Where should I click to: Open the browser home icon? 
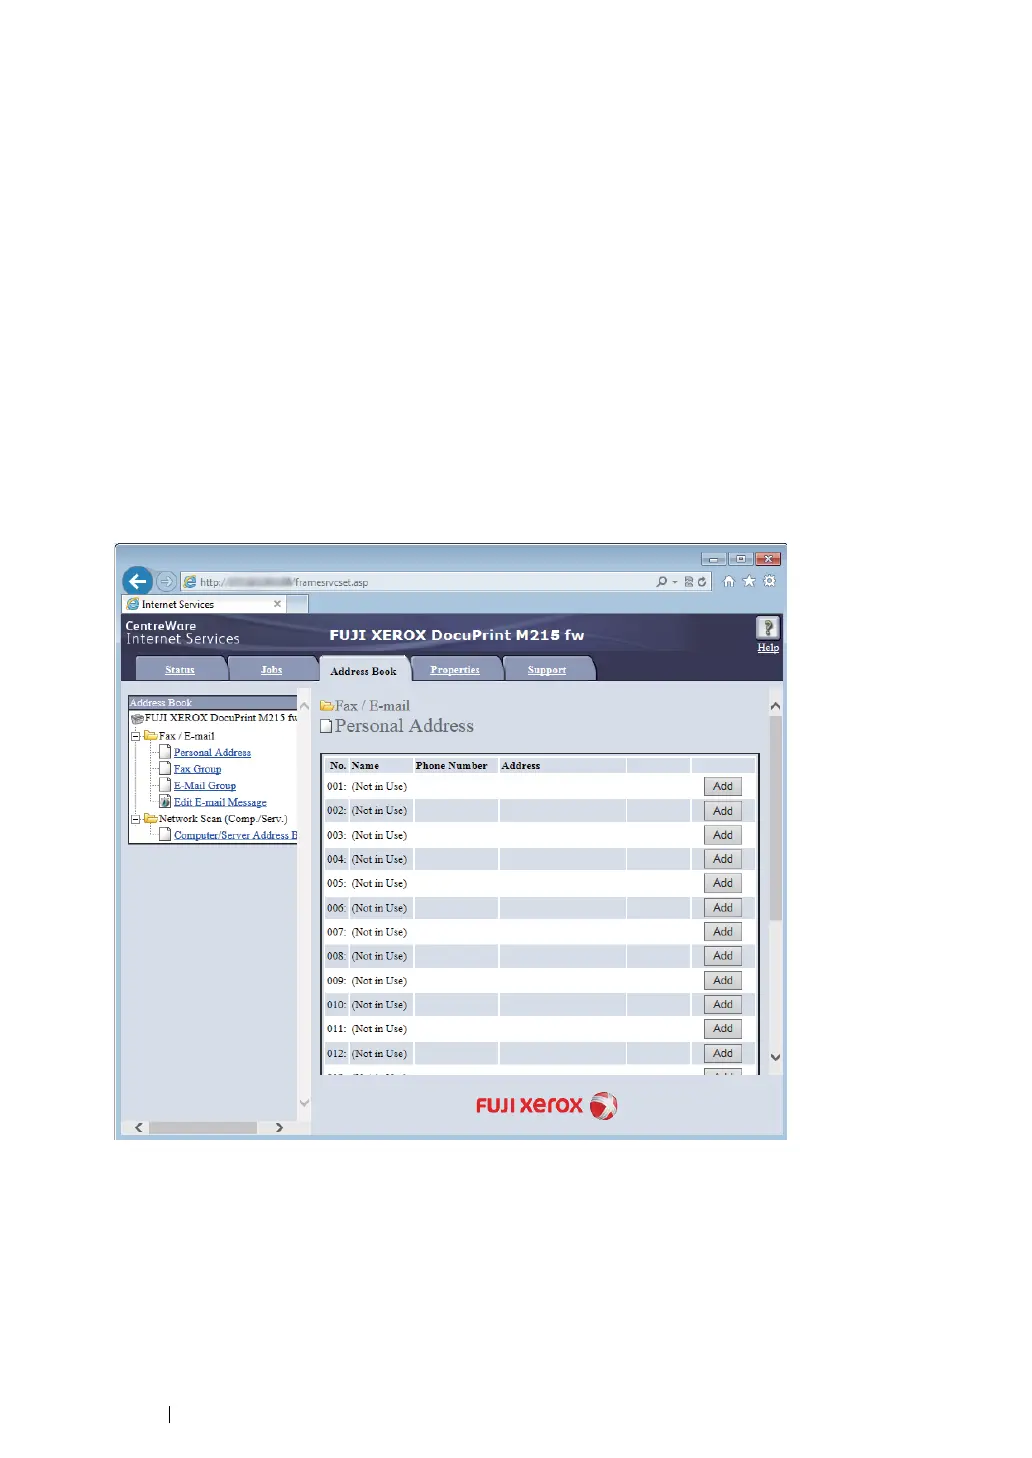coord(729,581)
